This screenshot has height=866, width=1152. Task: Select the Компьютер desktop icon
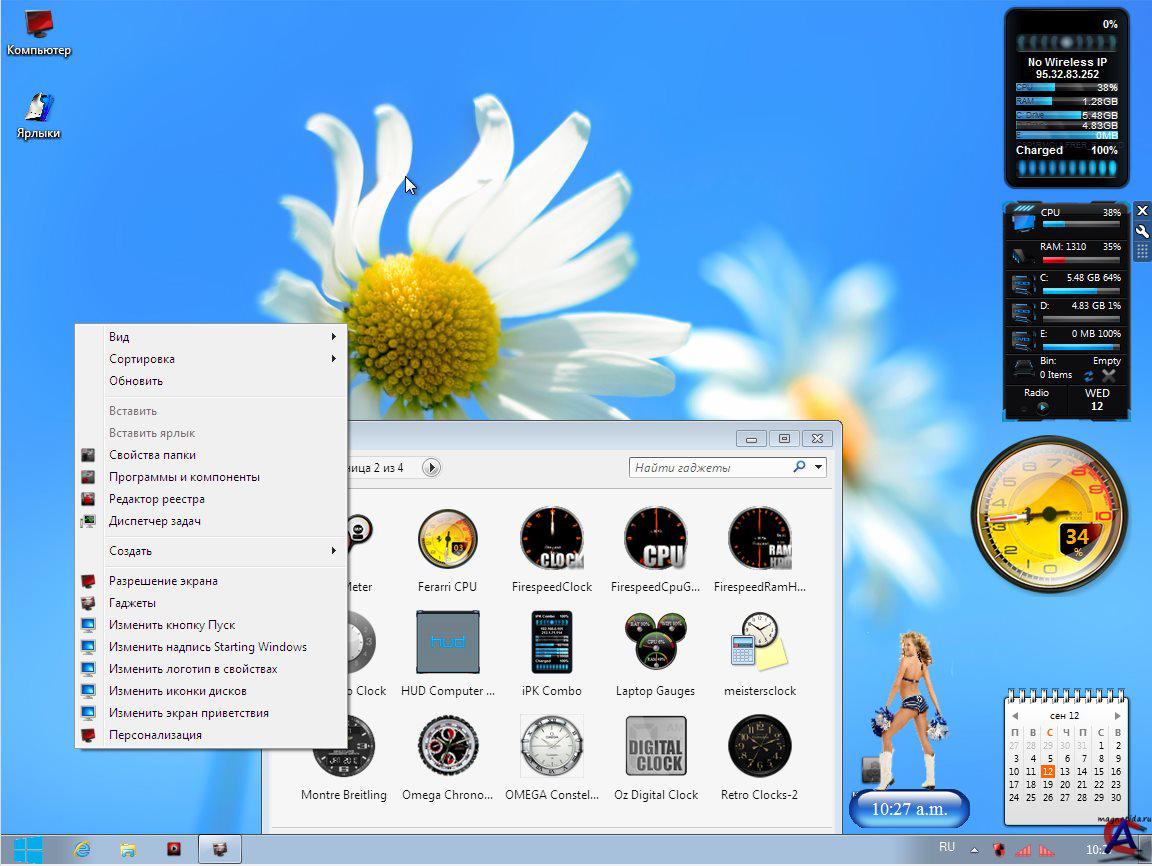(x=39, y=32)
